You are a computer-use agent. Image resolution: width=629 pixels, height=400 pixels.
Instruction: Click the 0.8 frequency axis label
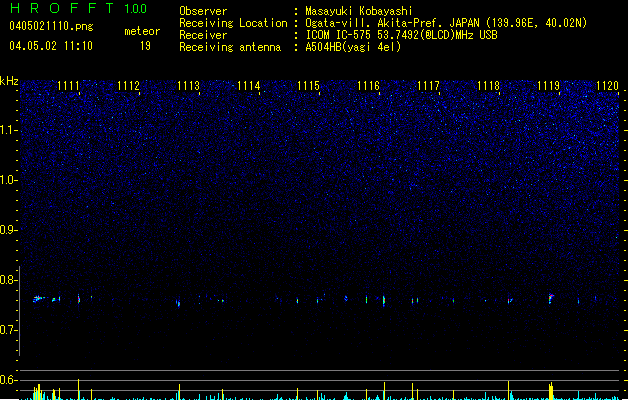(x=9, y=280)
